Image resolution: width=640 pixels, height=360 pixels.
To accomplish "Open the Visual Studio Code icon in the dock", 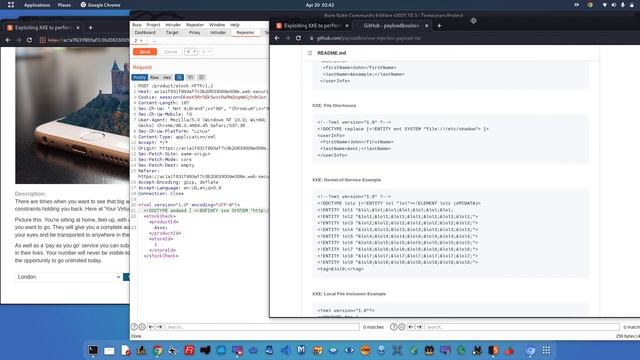I will (285, 350).
